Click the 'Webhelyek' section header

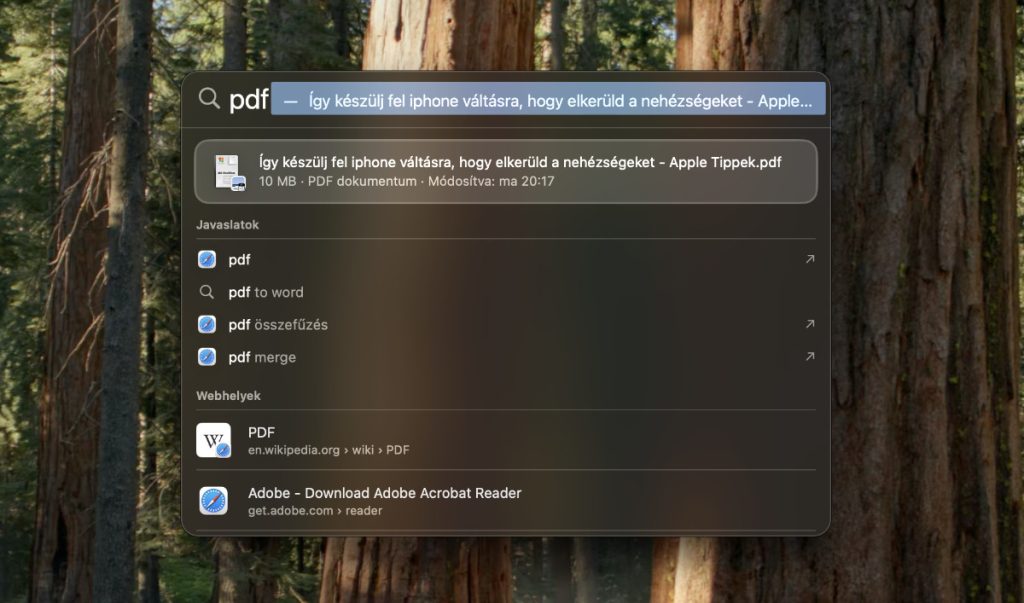[228, 396]
